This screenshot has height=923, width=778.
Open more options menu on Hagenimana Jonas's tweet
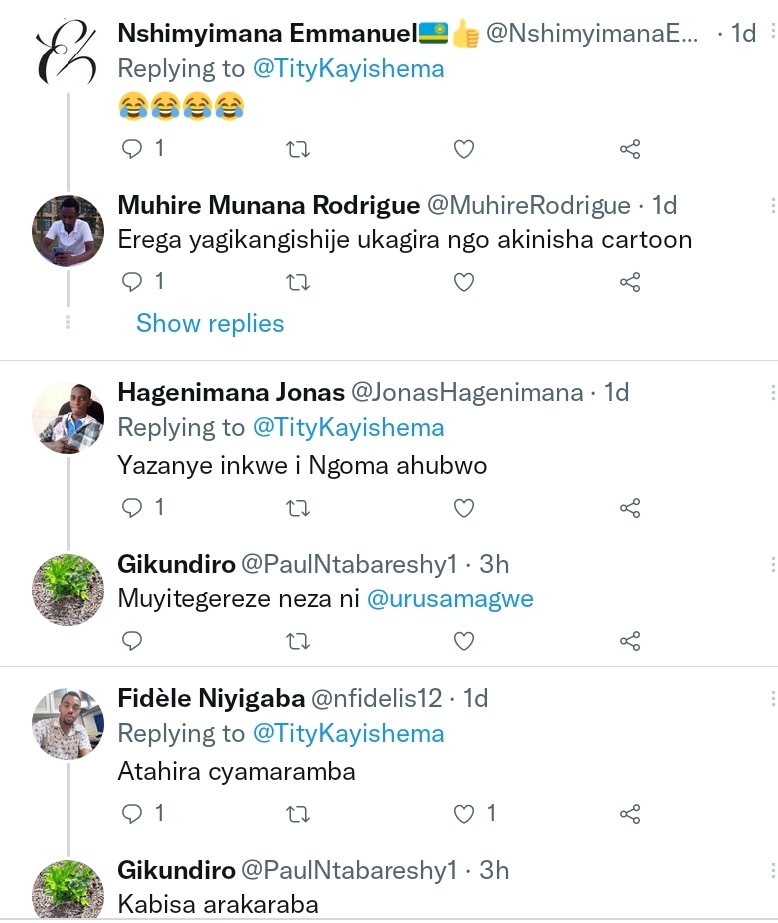tap(772, 392)
